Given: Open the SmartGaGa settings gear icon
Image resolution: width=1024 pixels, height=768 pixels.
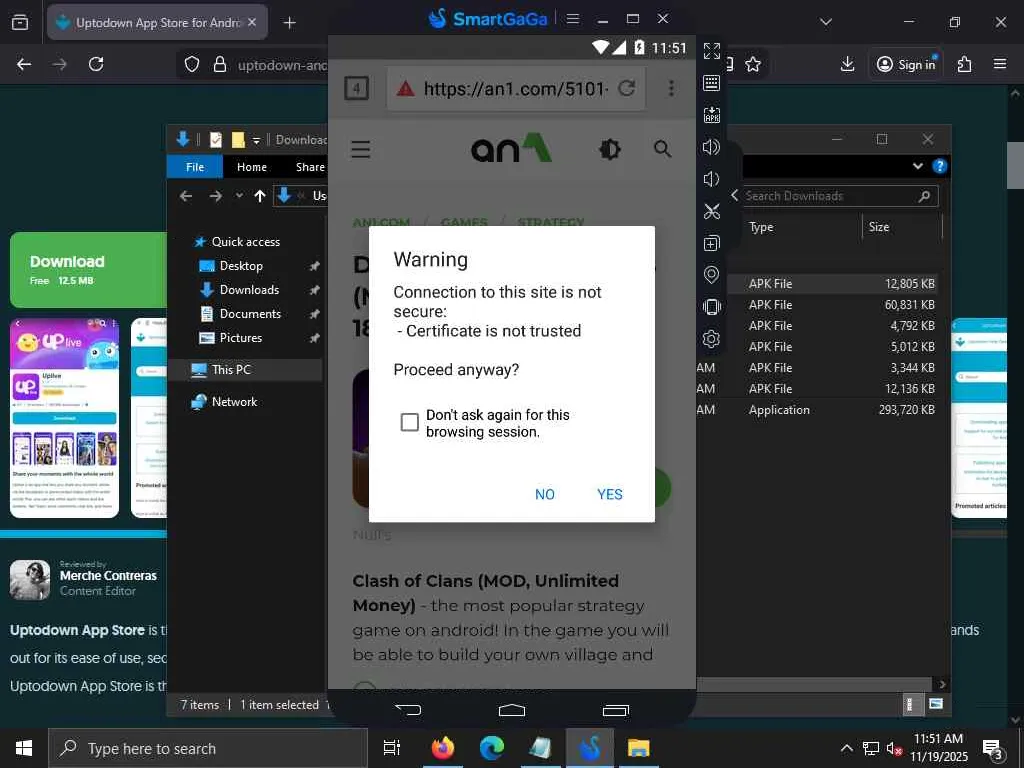Looking at the screenshot, I should click(711, 338).
